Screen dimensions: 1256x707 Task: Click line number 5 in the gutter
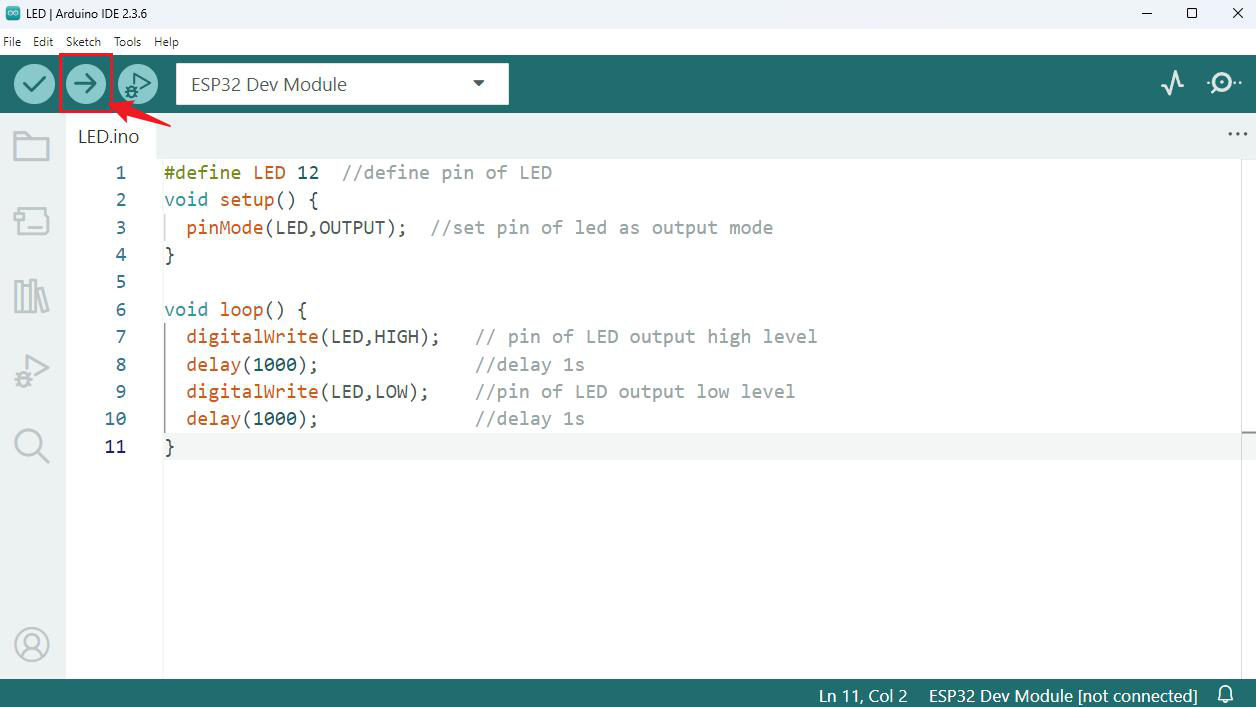coord(121,282)
